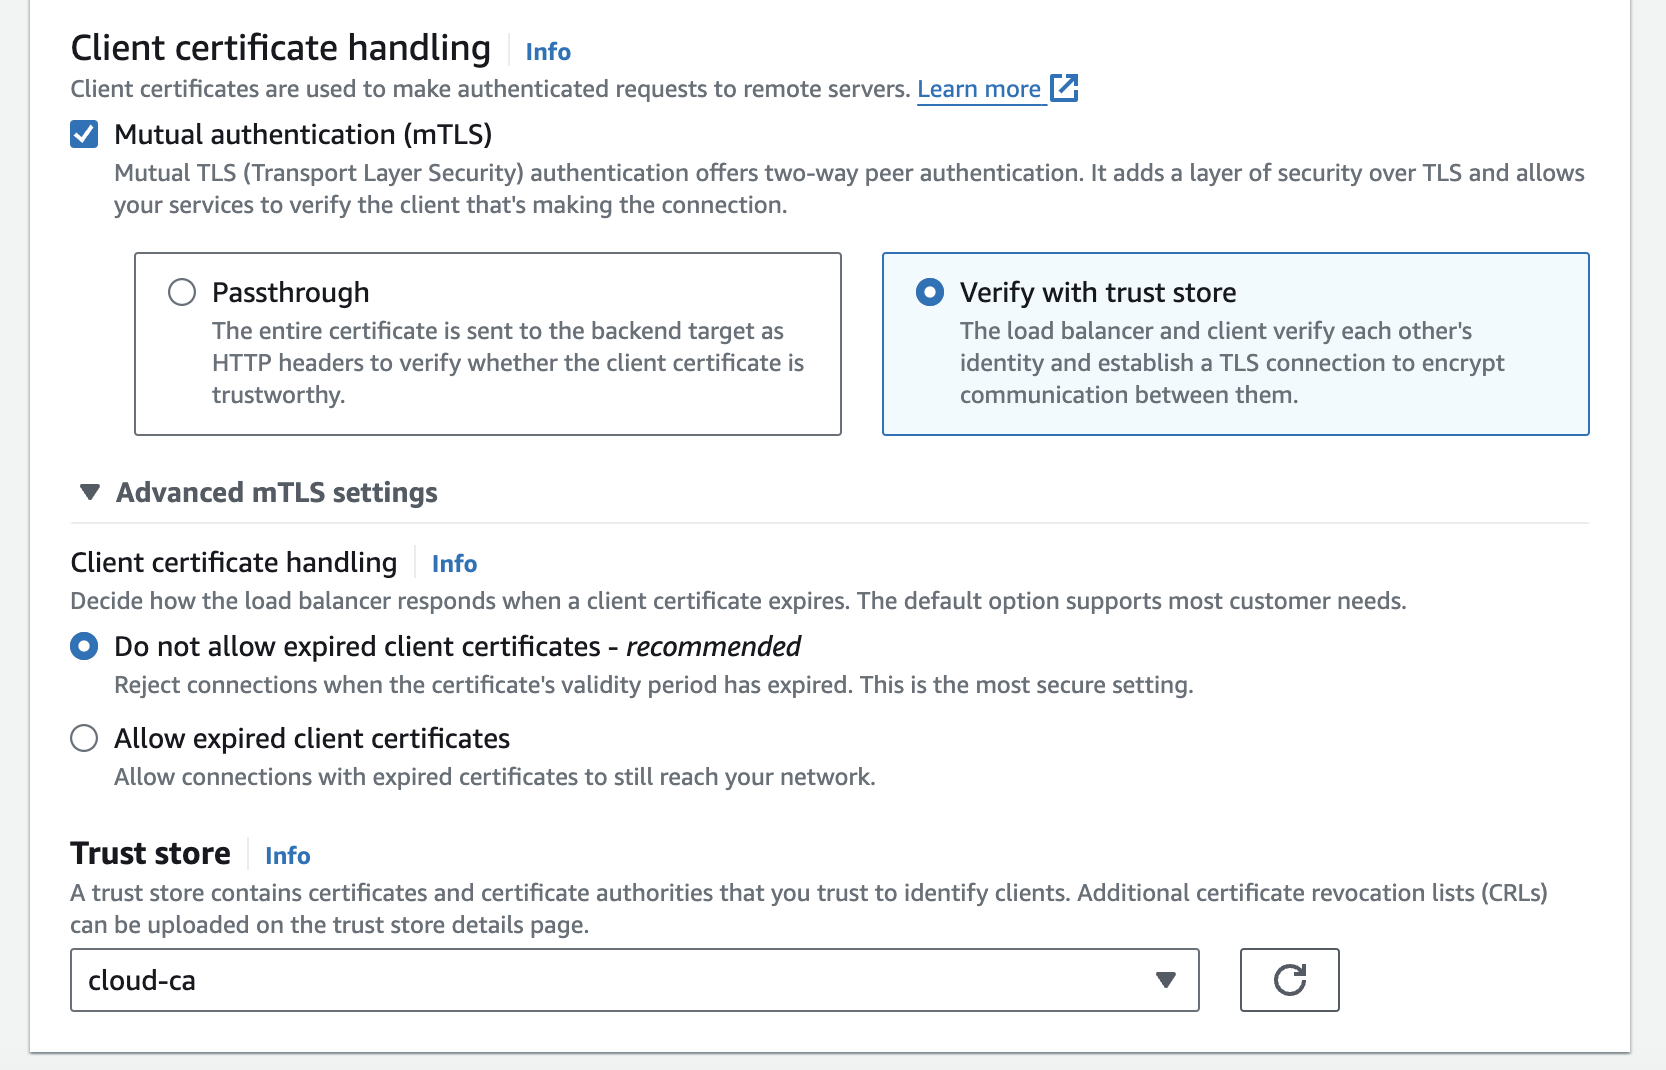Click the Allow connections with expired certificates text
The height and width of the screenshot is (1070, 1666).
495,777
